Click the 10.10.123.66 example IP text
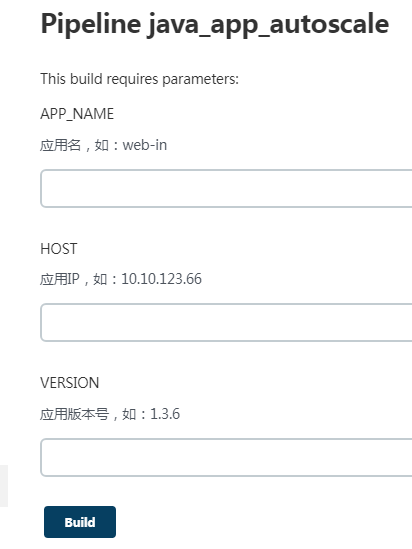The height and width of the screenshot is (549, 412). pyautogui.click(x=161, y=279)
